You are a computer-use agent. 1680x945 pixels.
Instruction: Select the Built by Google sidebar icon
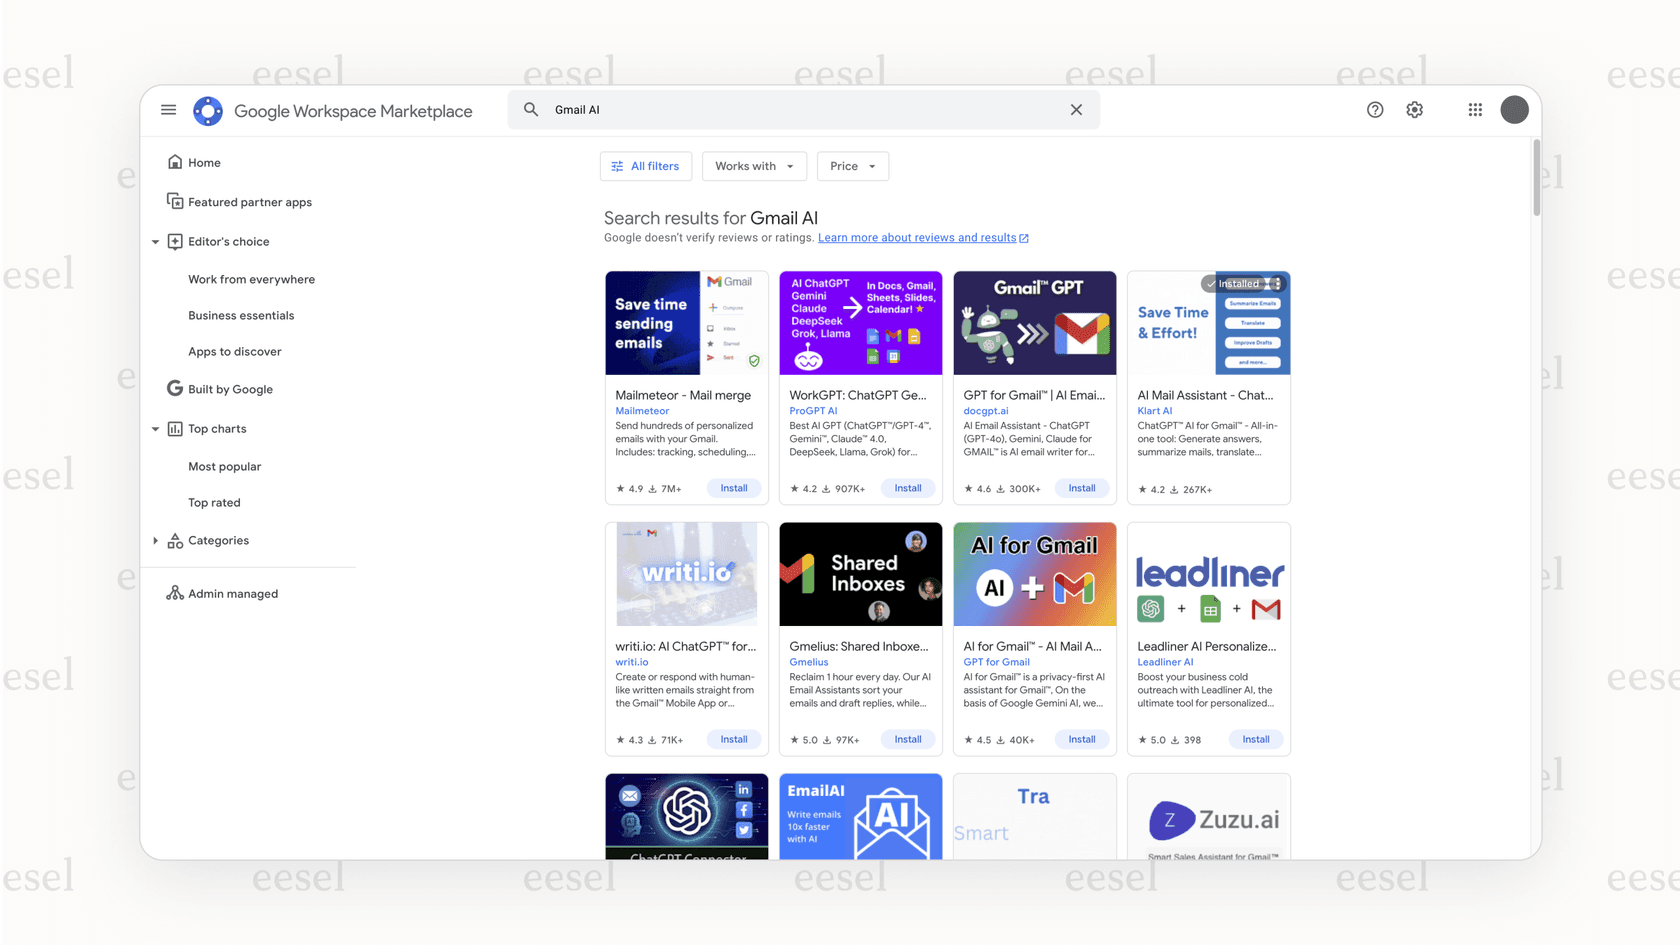(x=174, y=388)
